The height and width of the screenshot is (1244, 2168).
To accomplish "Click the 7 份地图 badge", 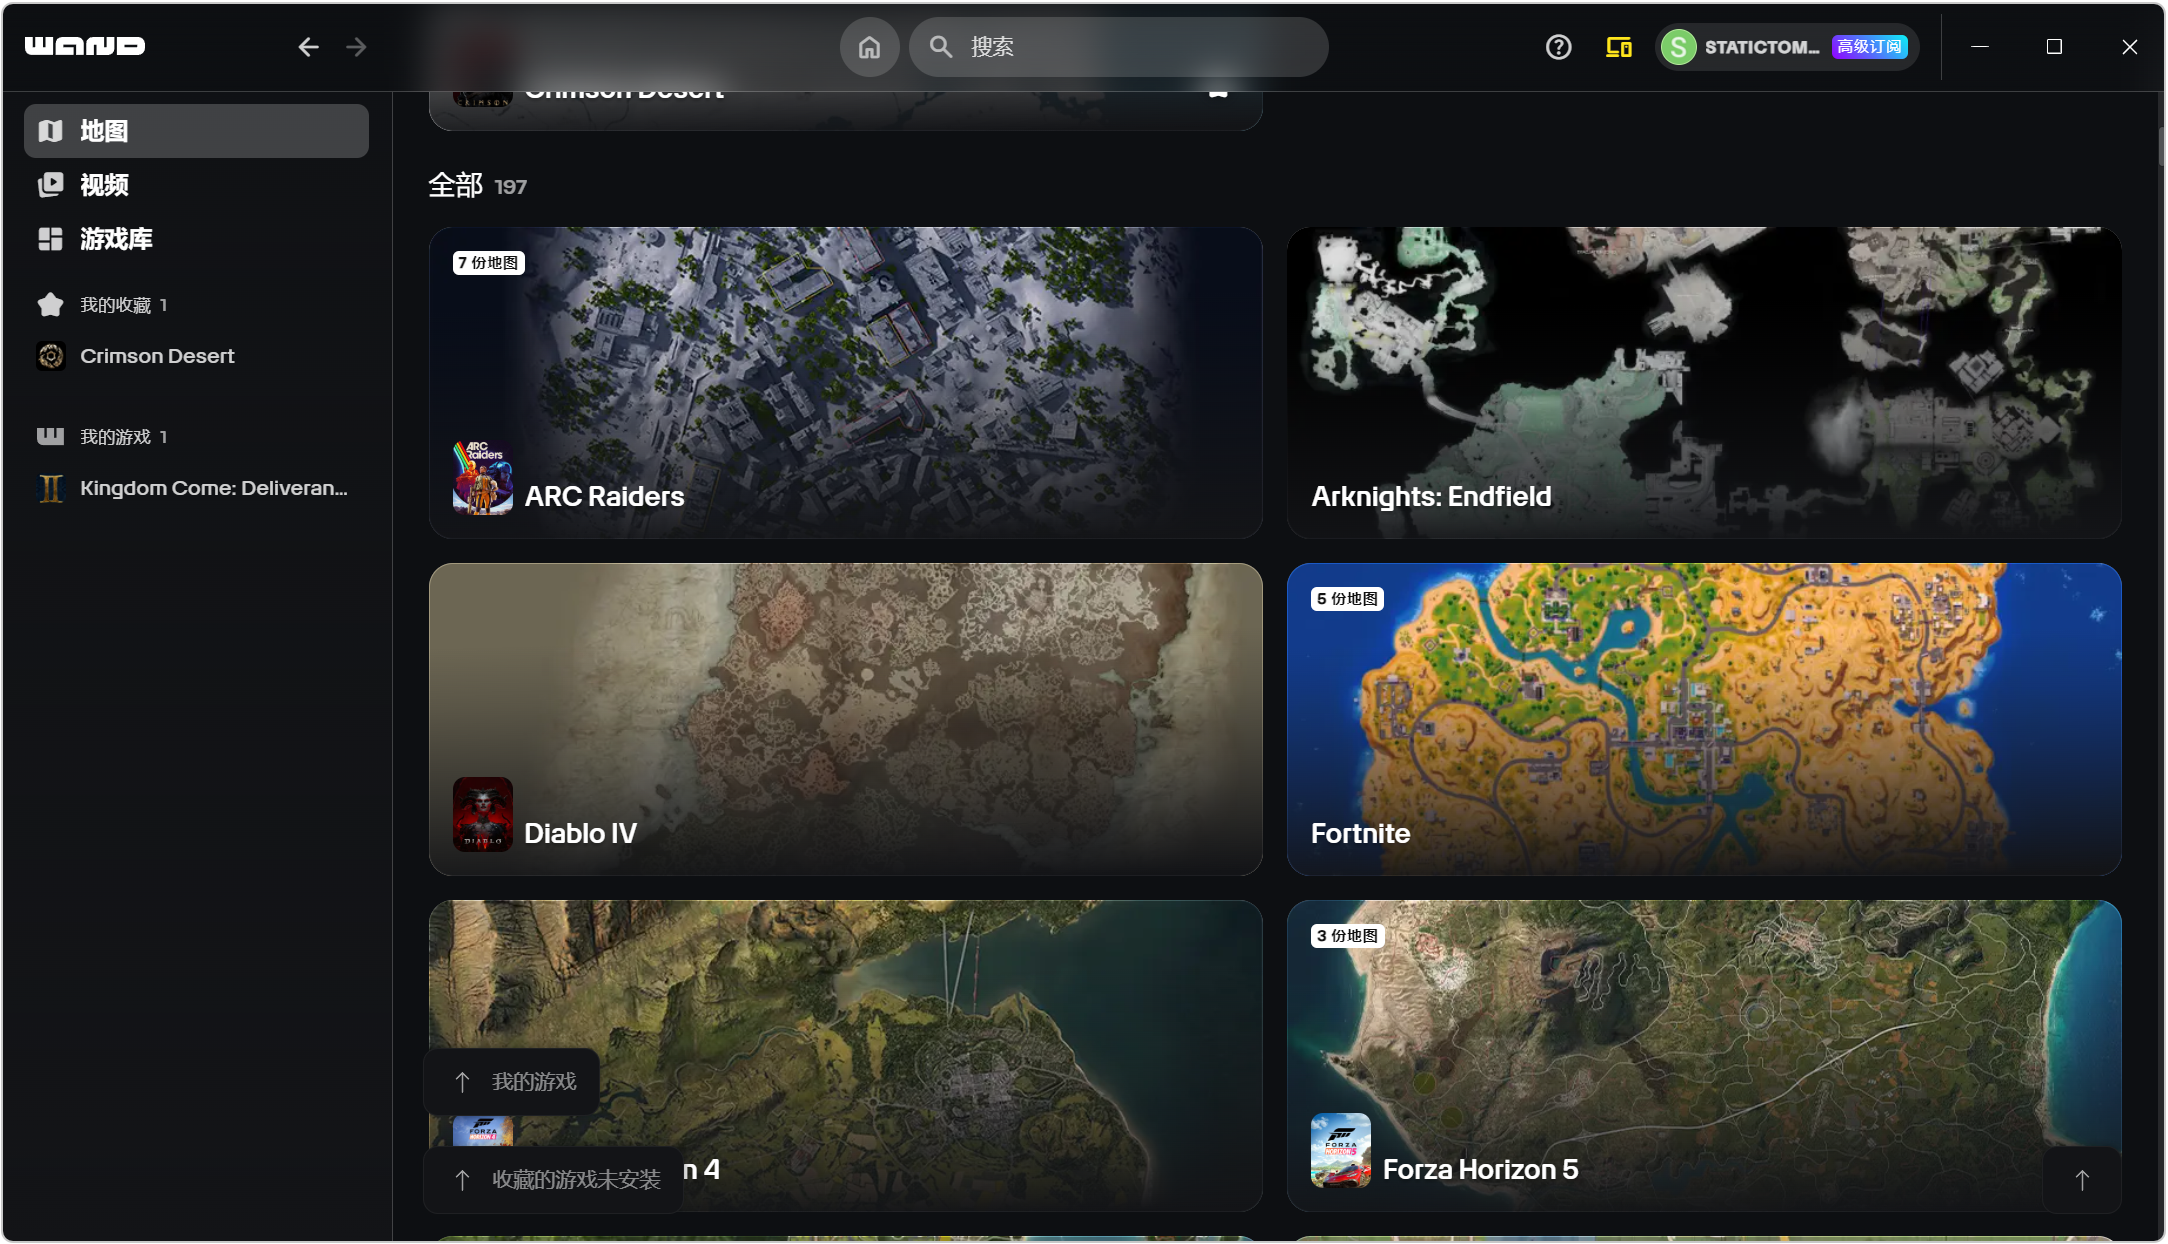I will click(x=489, y=263).
